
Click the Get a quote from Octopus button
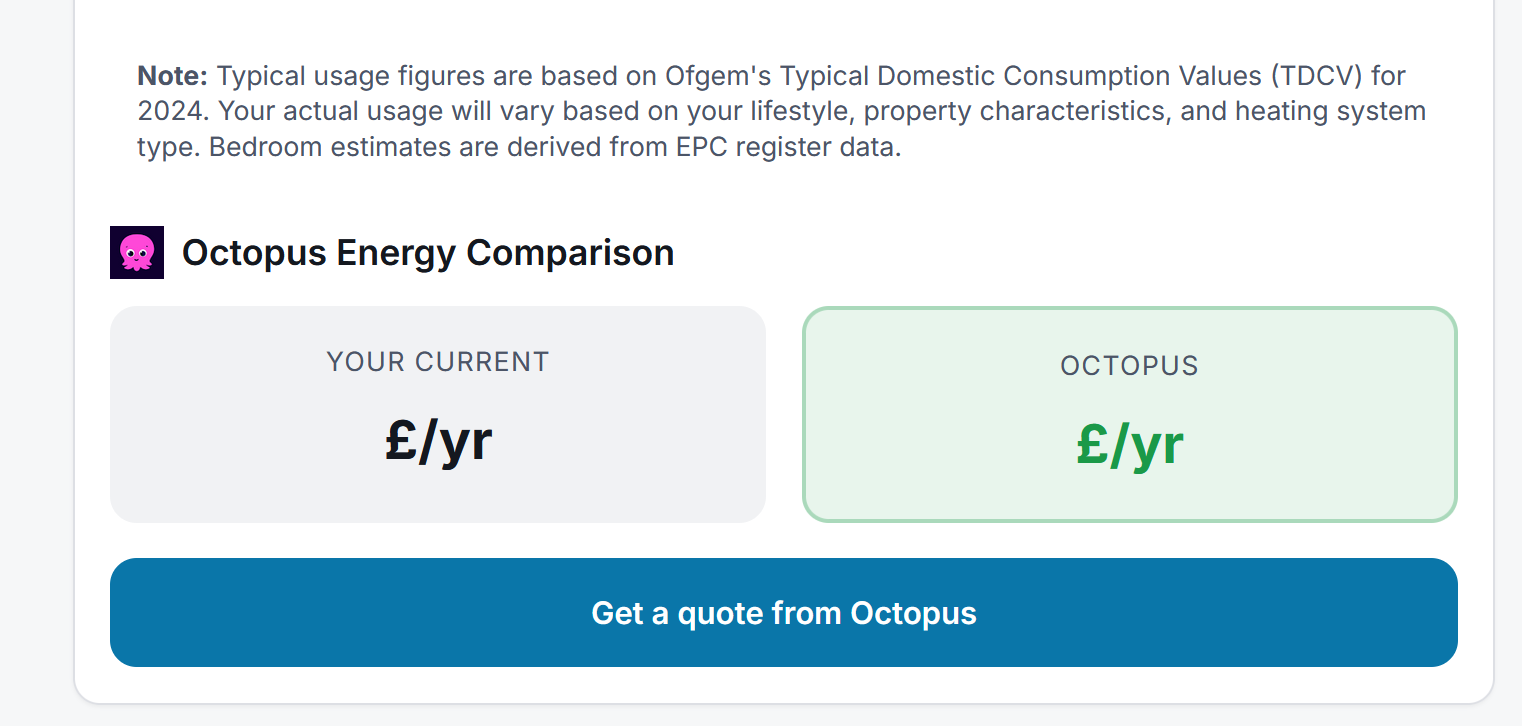(783, 612)
